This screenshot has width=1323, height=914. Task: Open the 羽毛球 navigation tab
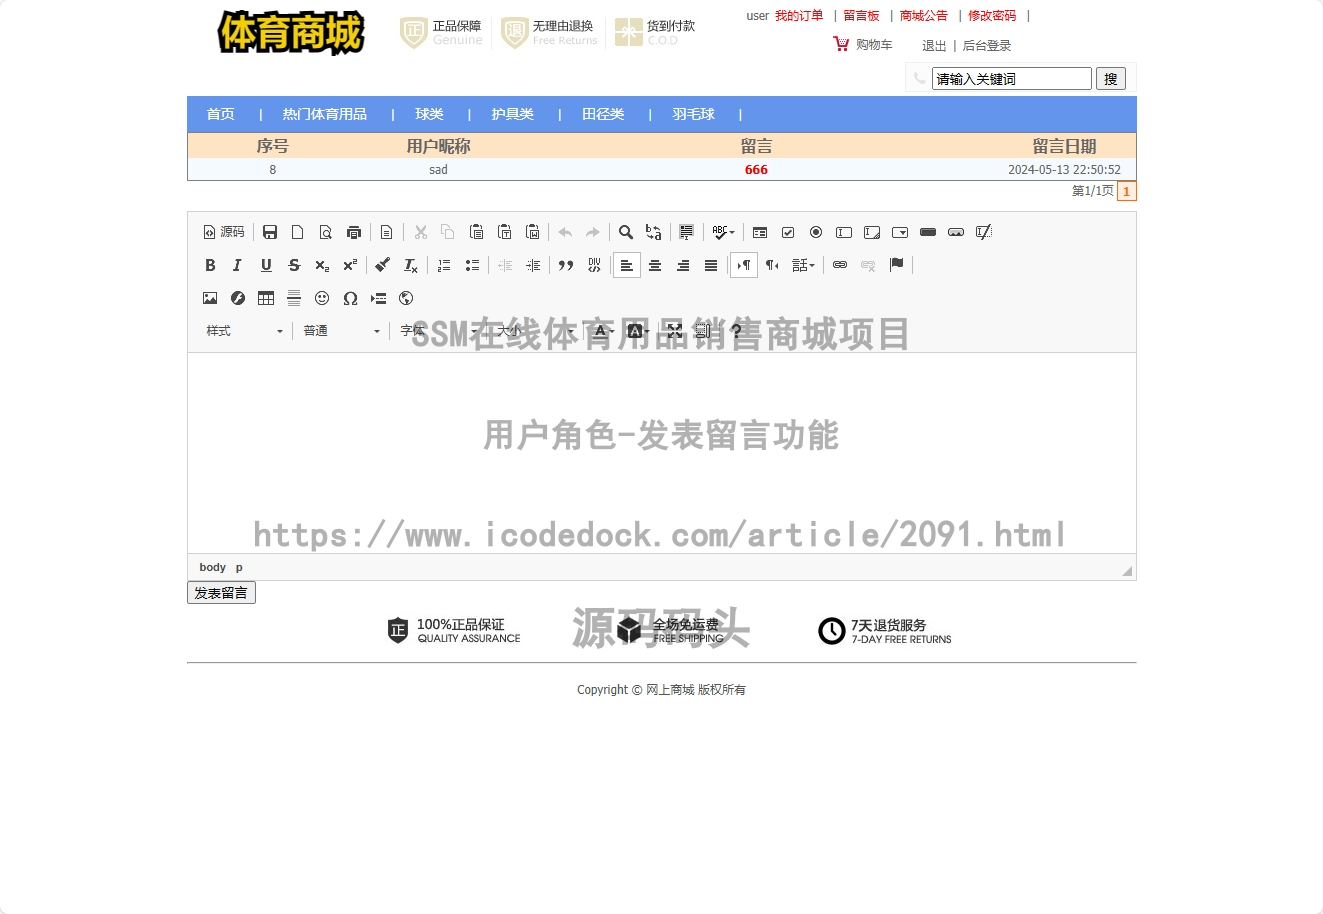694,114
